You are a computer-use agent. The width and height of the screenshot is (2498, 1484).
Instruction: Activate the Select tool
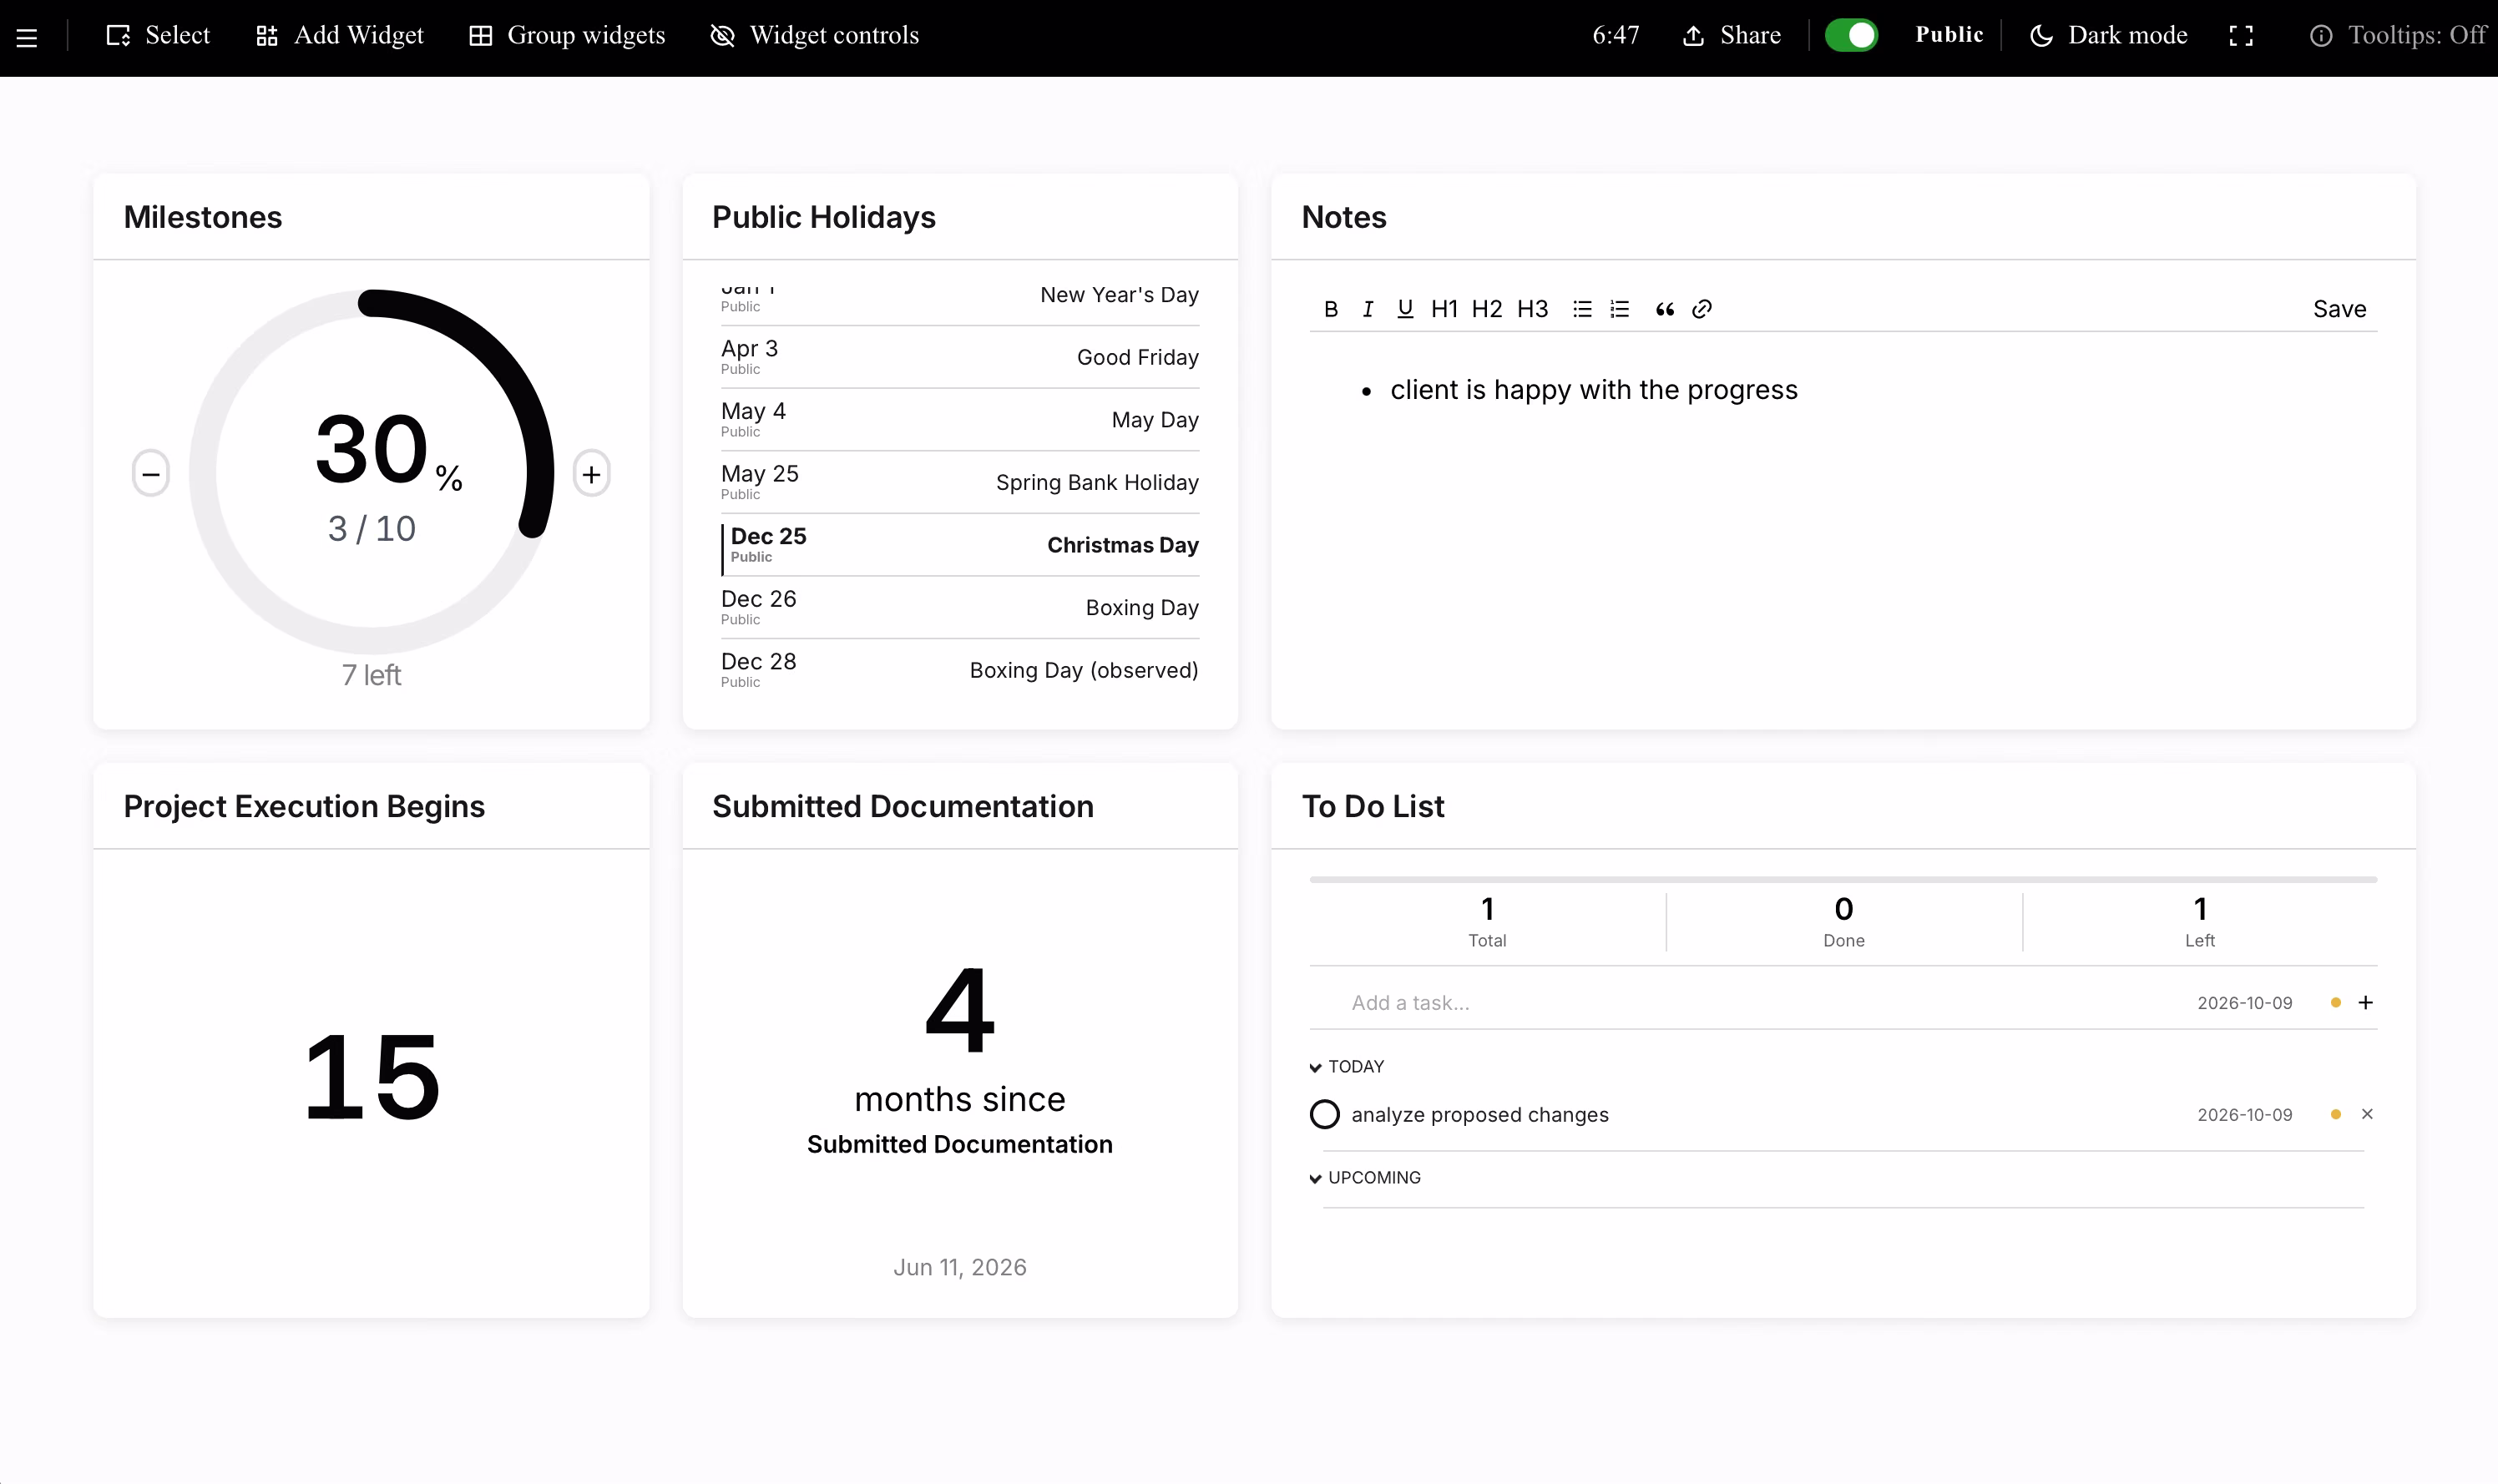pos(158,36)
